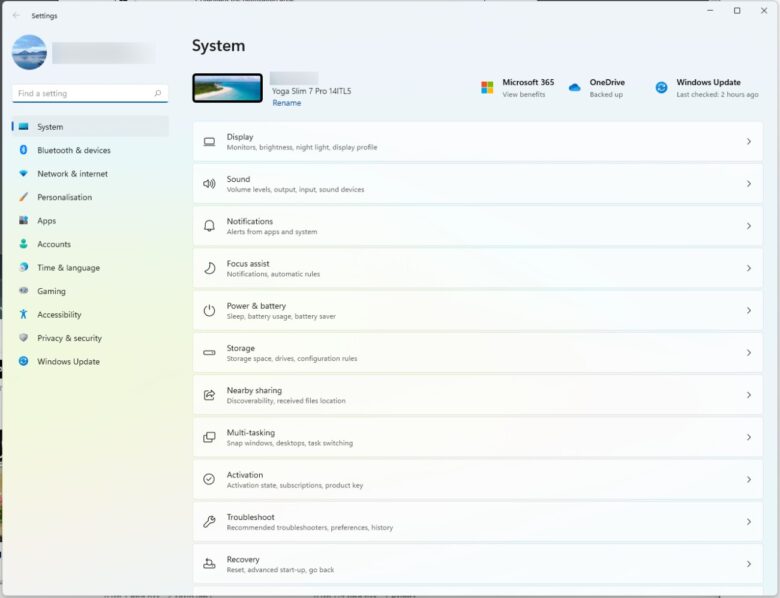Screen dimensions: 780x598
Task: Click the Display monitor icon
Action: (209, 142)
